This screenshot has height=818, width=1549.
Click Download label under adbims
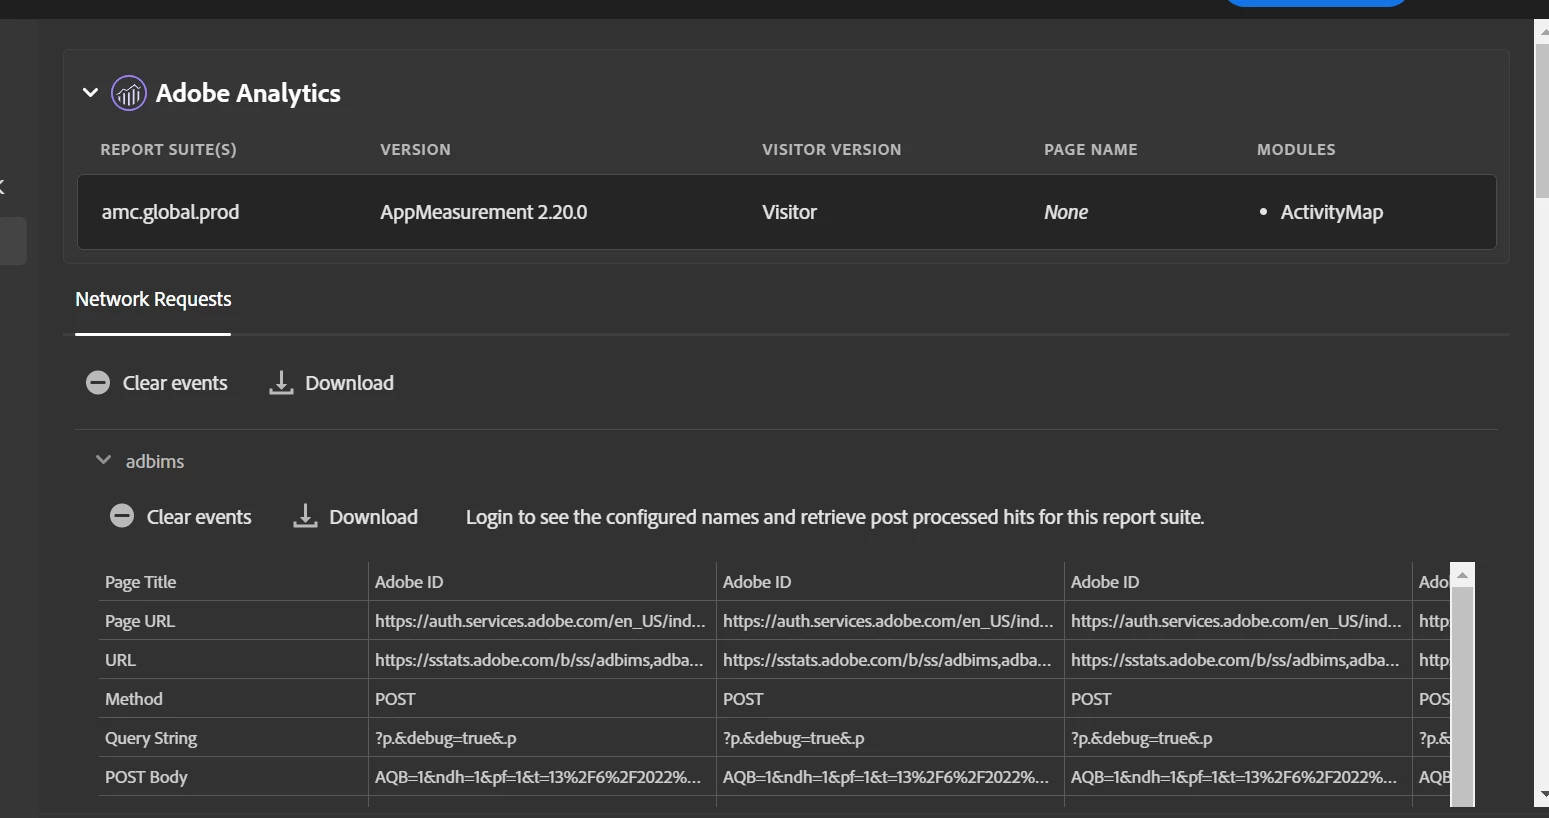tap(373, 517)
